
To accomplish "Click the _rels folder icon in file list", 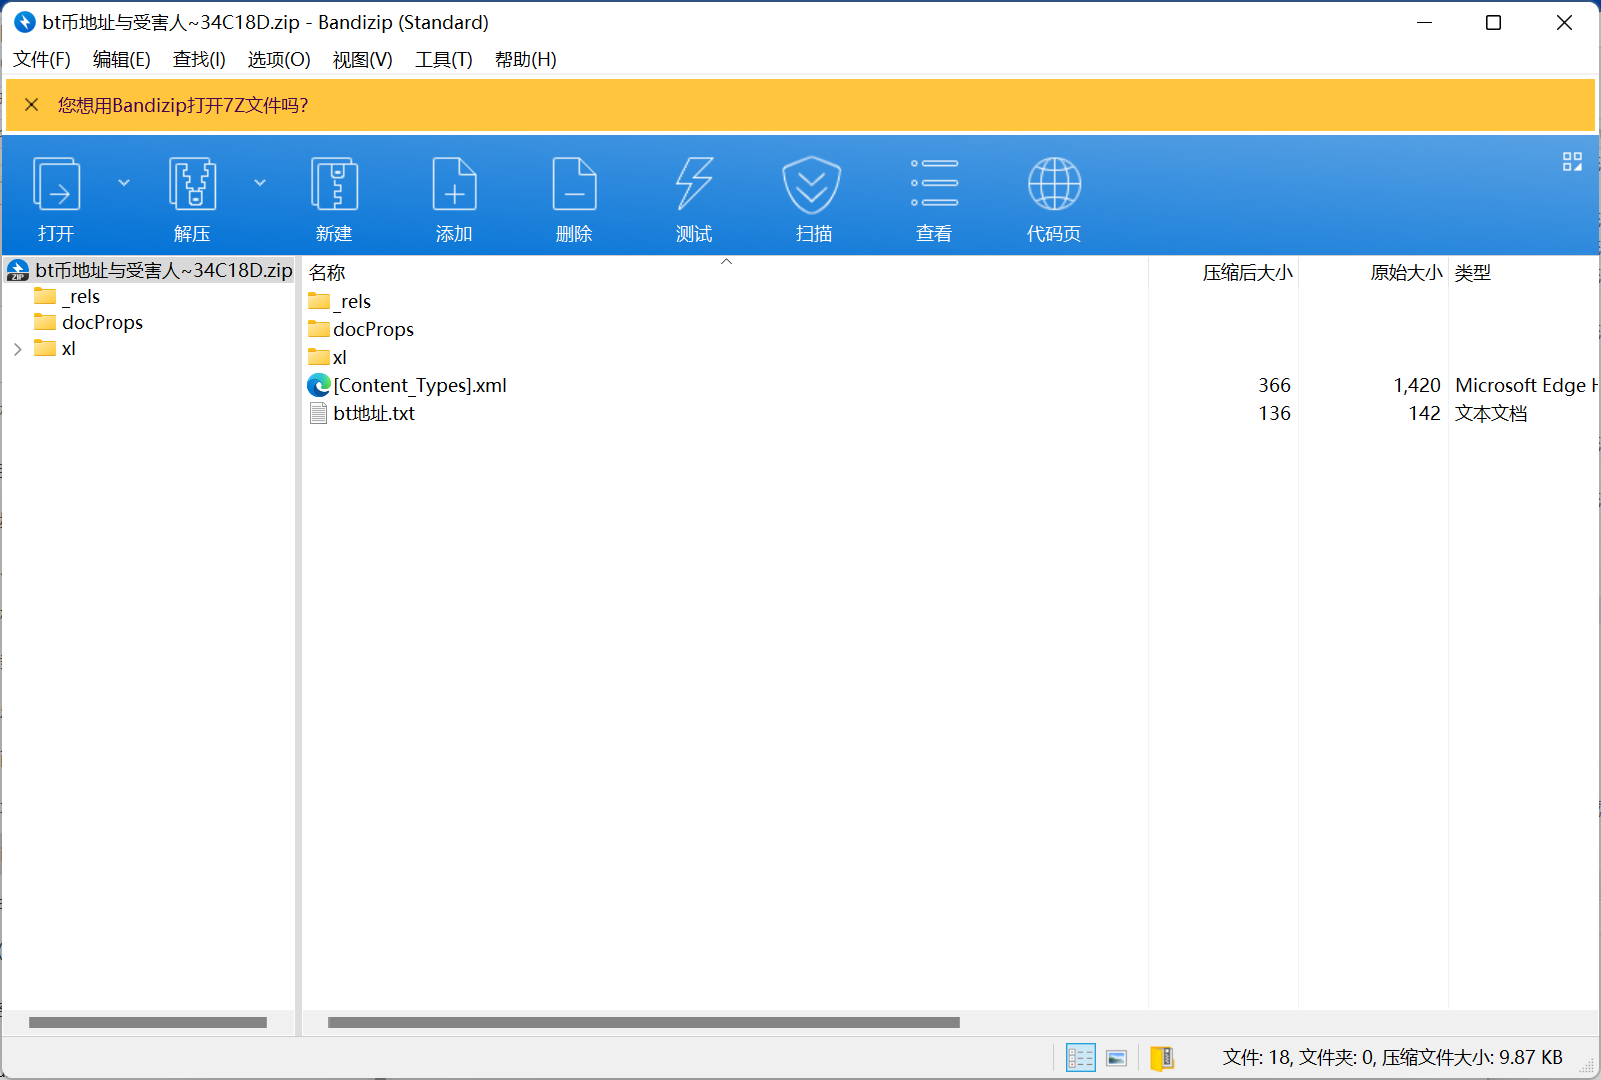I will [319, 301].
